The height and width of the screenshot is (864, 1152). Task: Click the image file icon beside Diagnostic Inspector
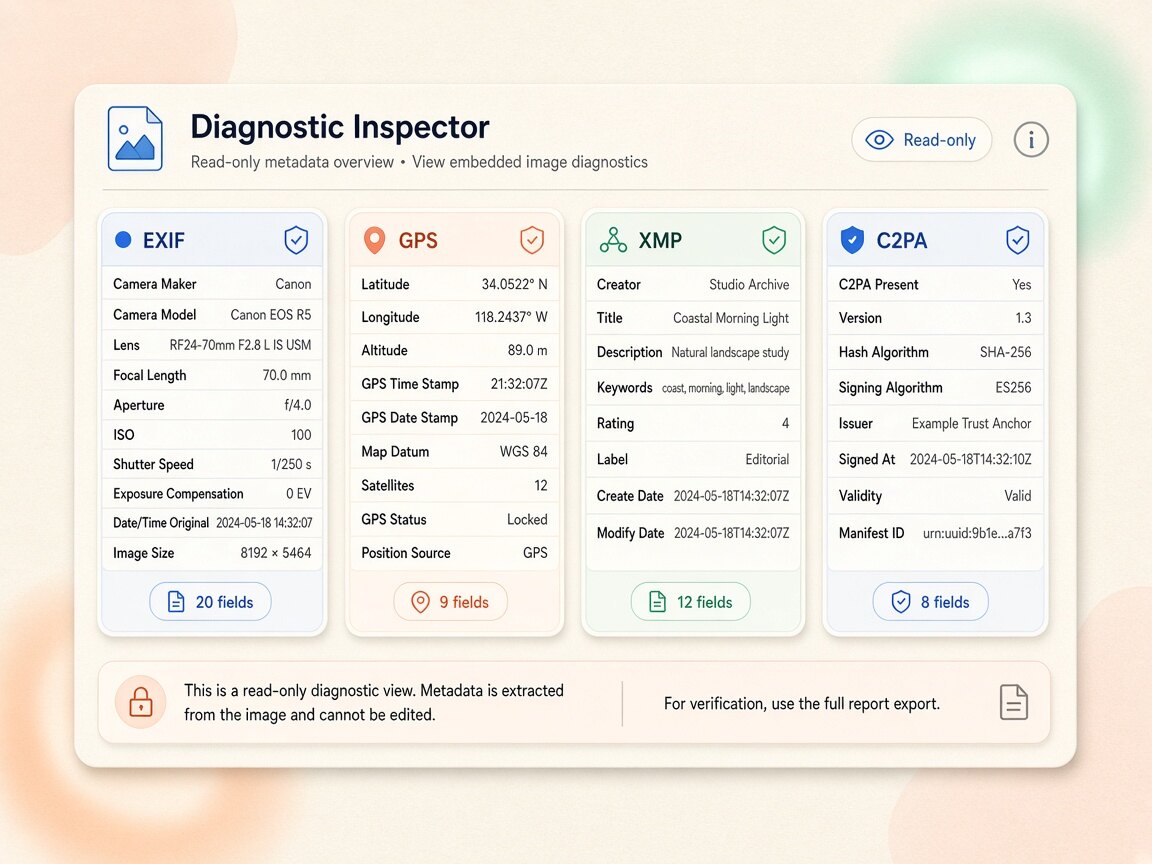135,138
